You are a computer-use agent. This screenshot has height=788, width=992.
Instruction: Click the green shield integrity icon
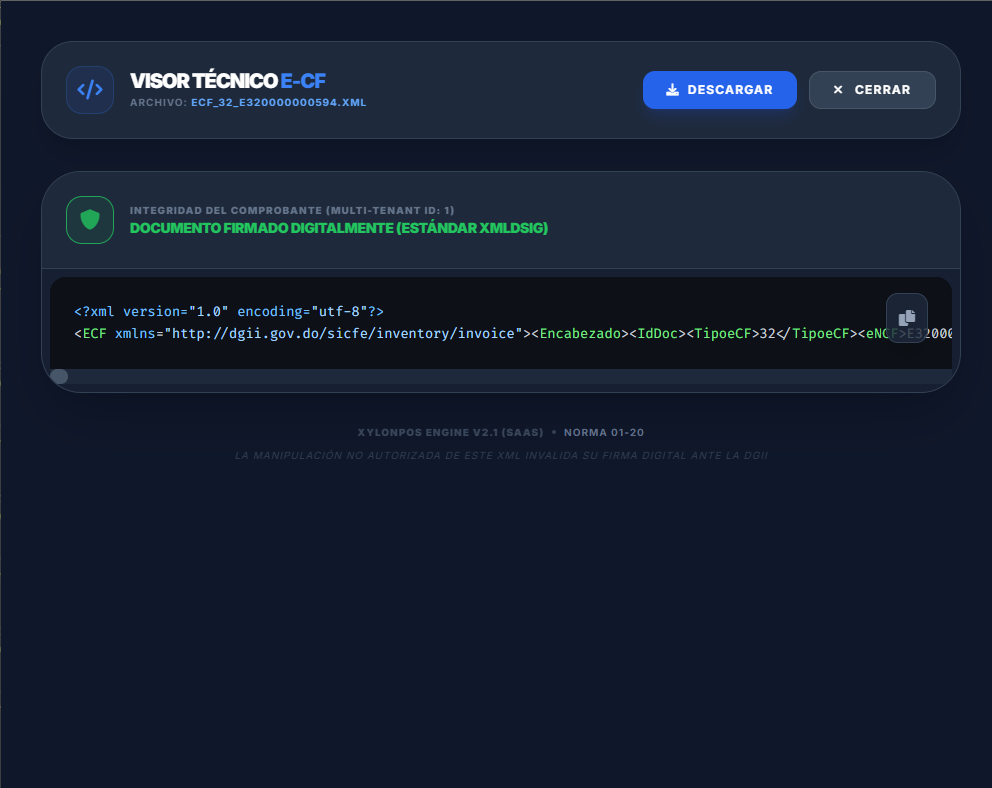point(90,220)
